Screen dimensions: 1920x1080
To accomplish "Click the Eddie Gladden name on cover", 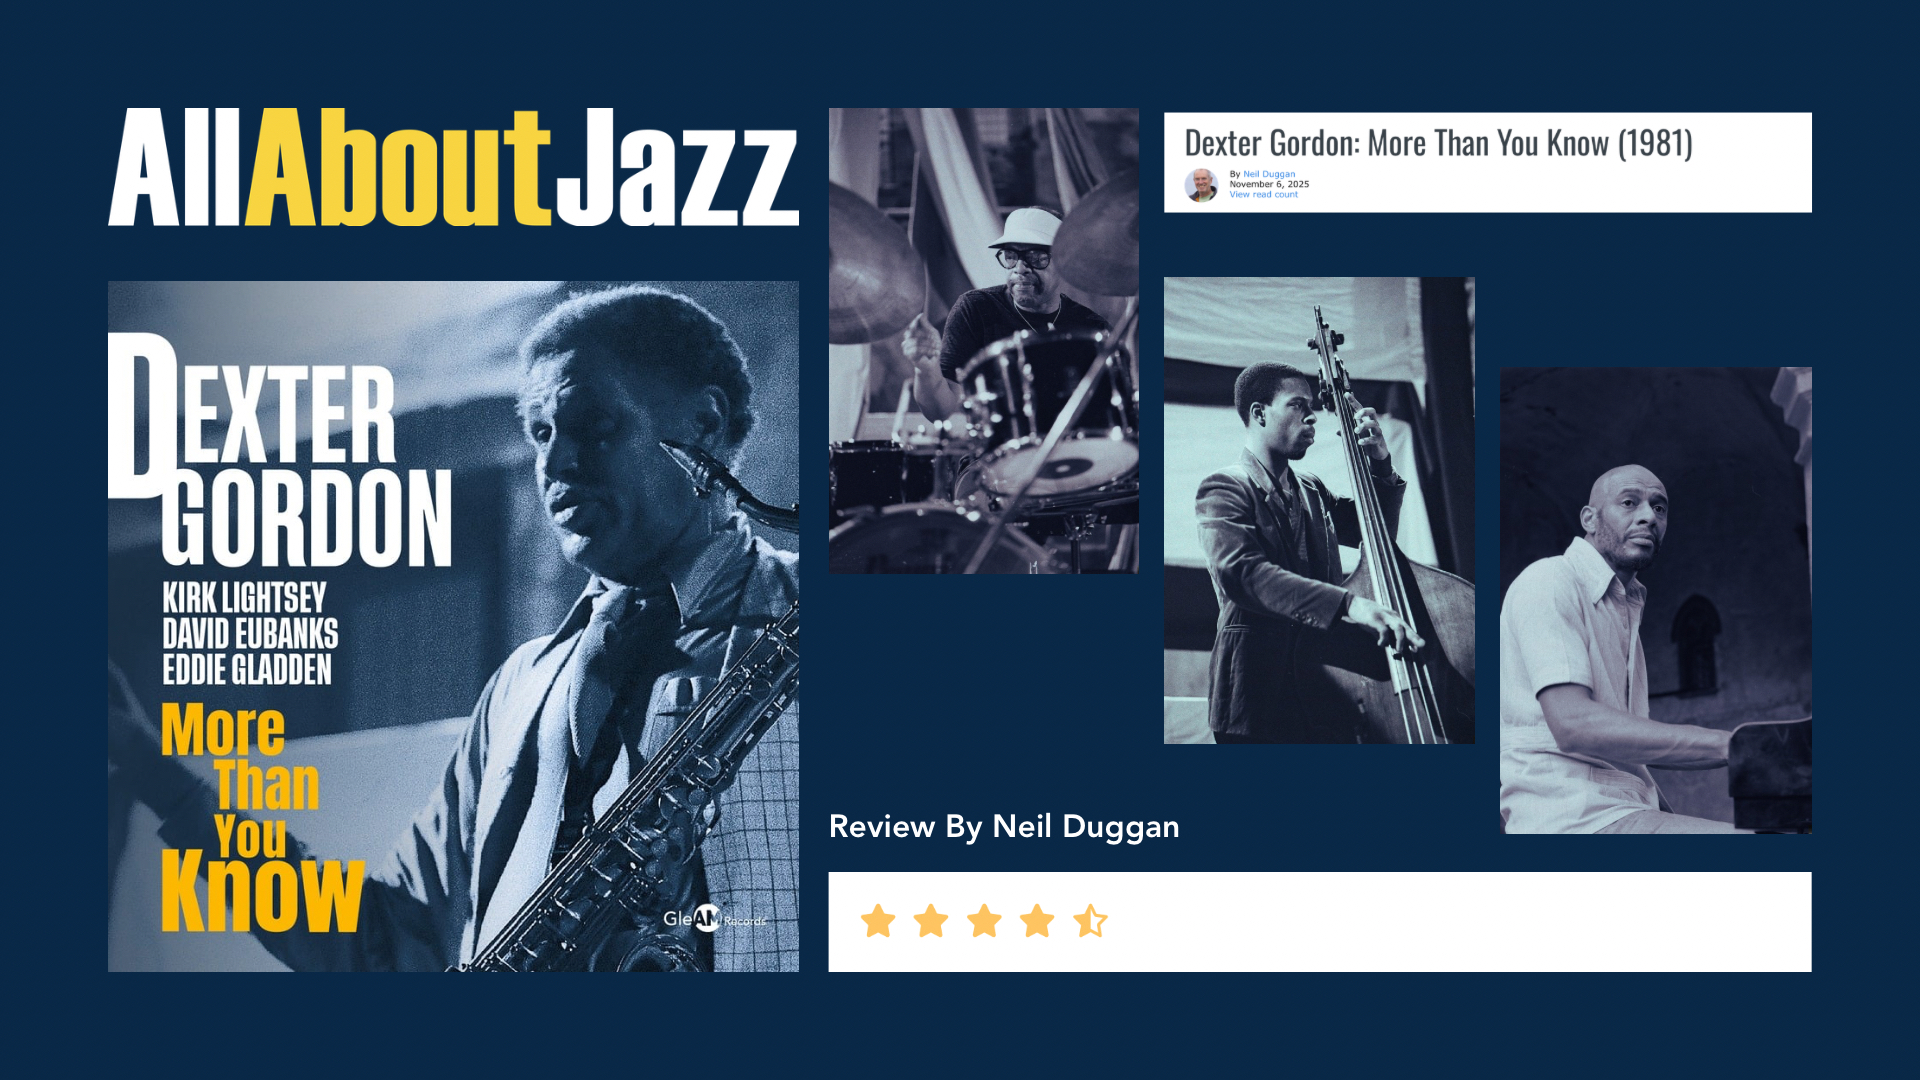I will click(247, 669).
